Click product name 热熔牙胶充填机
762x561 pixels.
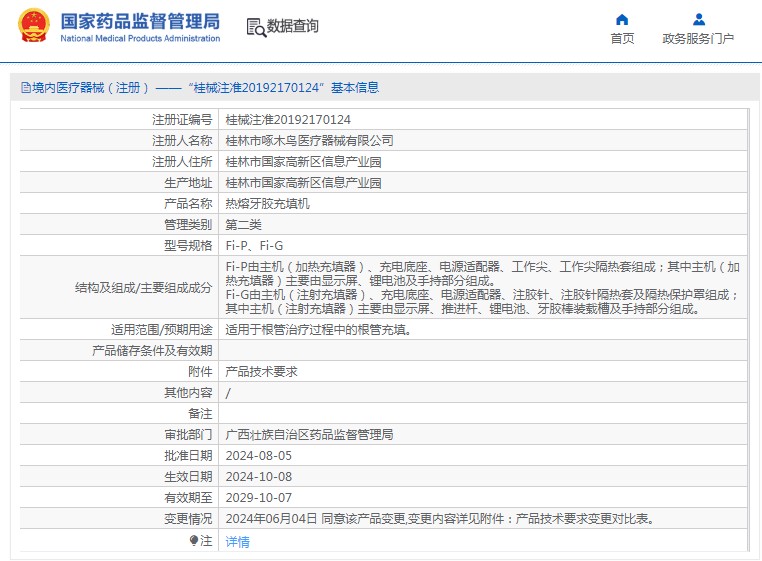coord(267,203)
